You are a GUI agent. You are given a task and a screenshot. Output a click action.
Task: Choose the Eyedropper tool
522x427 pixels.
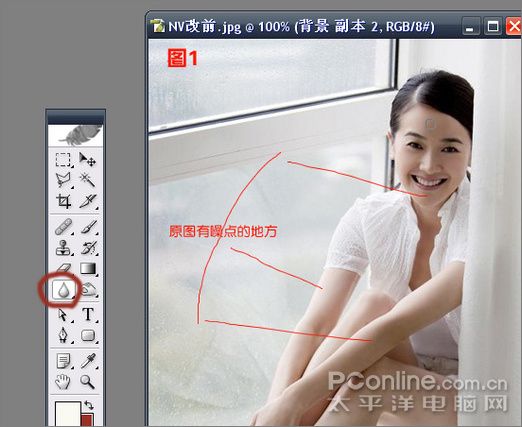(88, 361)
